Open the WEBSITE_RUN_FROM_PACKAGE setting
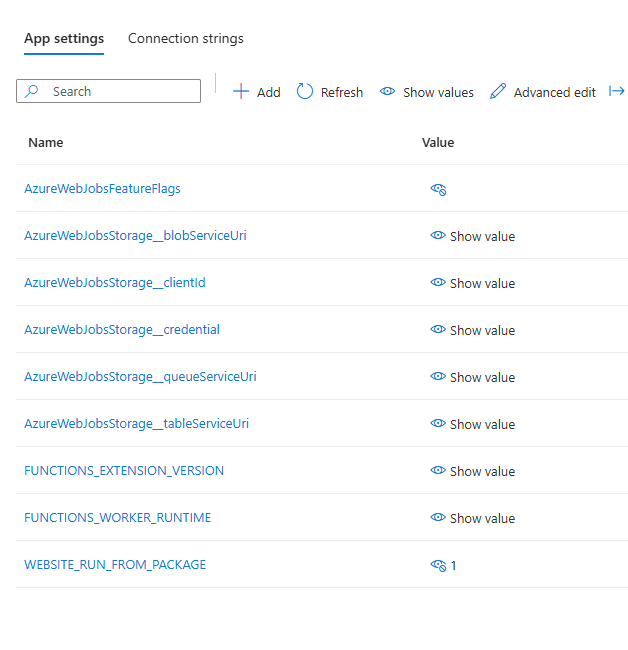Screen dimensions: 628x650 coord(115,565)
